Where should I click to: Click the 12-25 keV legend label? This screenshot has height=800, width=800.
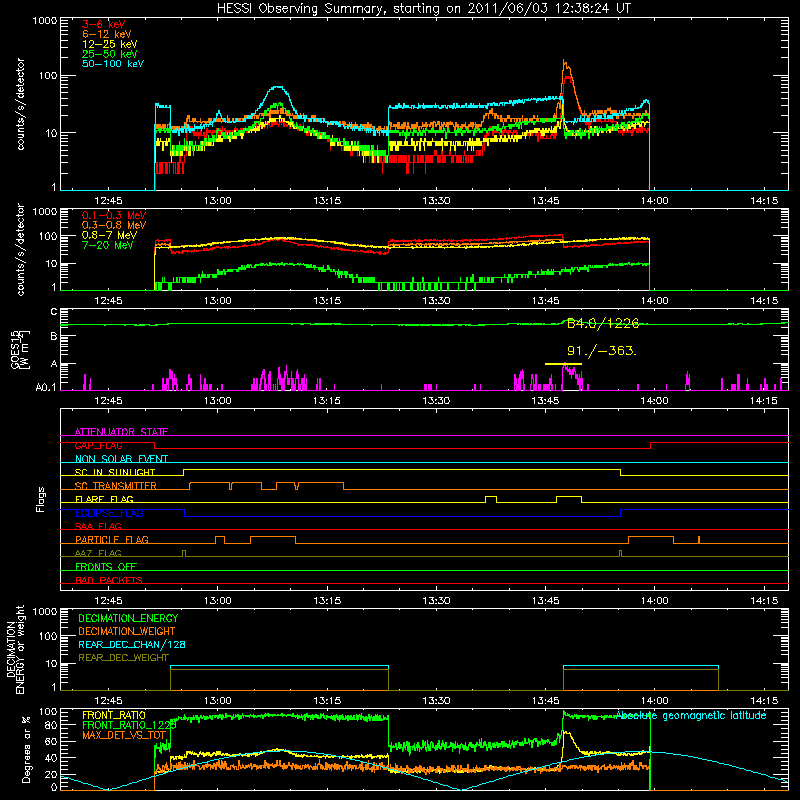[109, 44]
